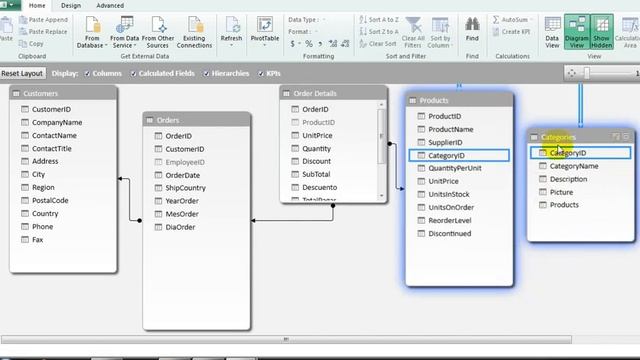Create a KPI
The width and height of the screenshot is (640, 360).
(511, 31)
